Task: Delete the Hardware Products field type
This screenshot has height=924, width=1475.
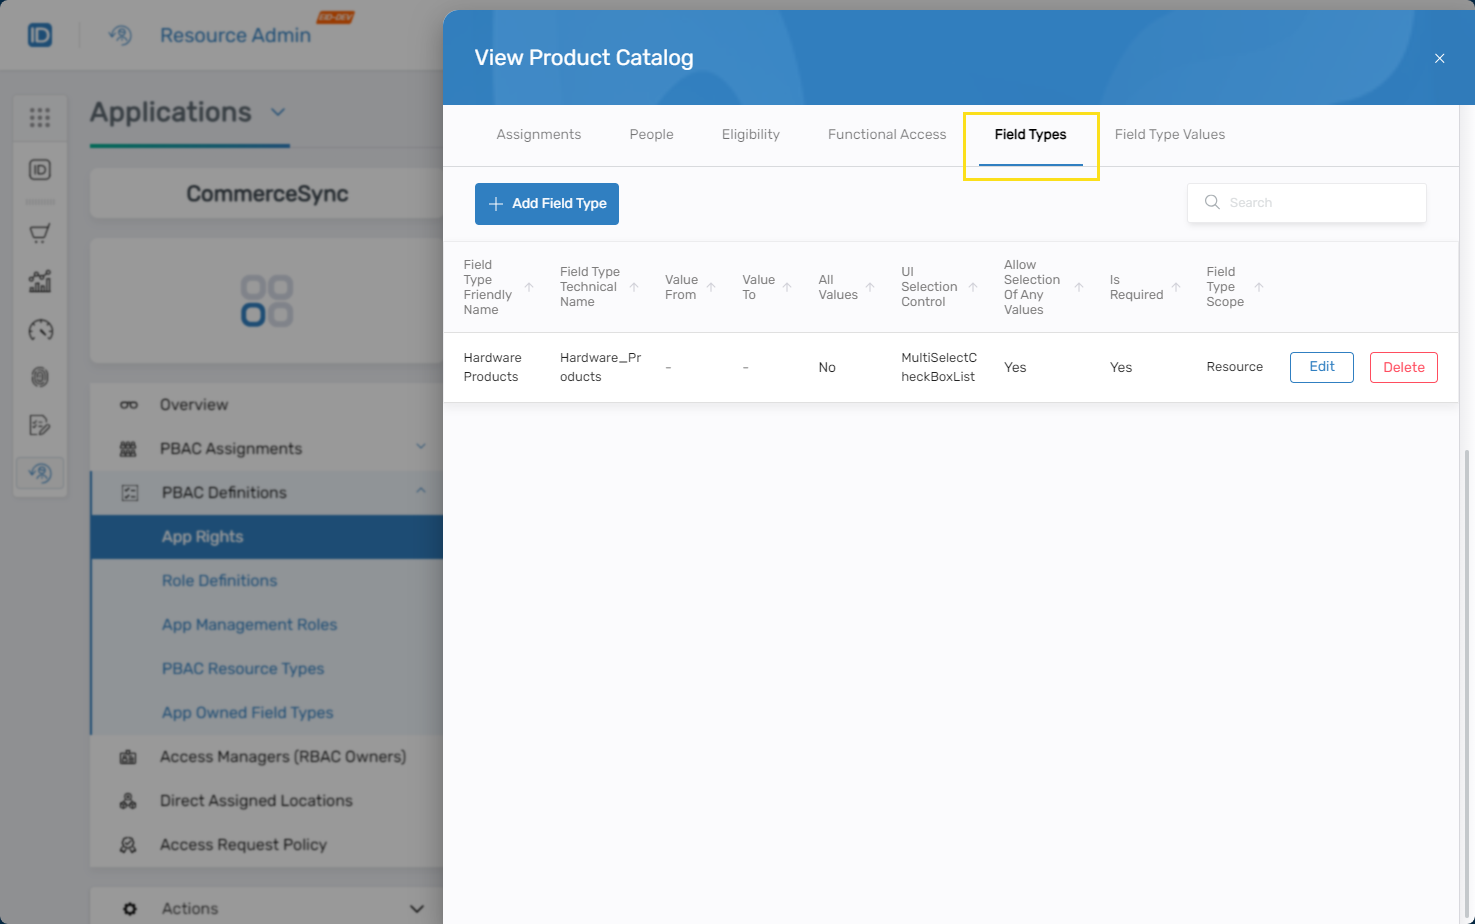Action: pos(1403,368)
